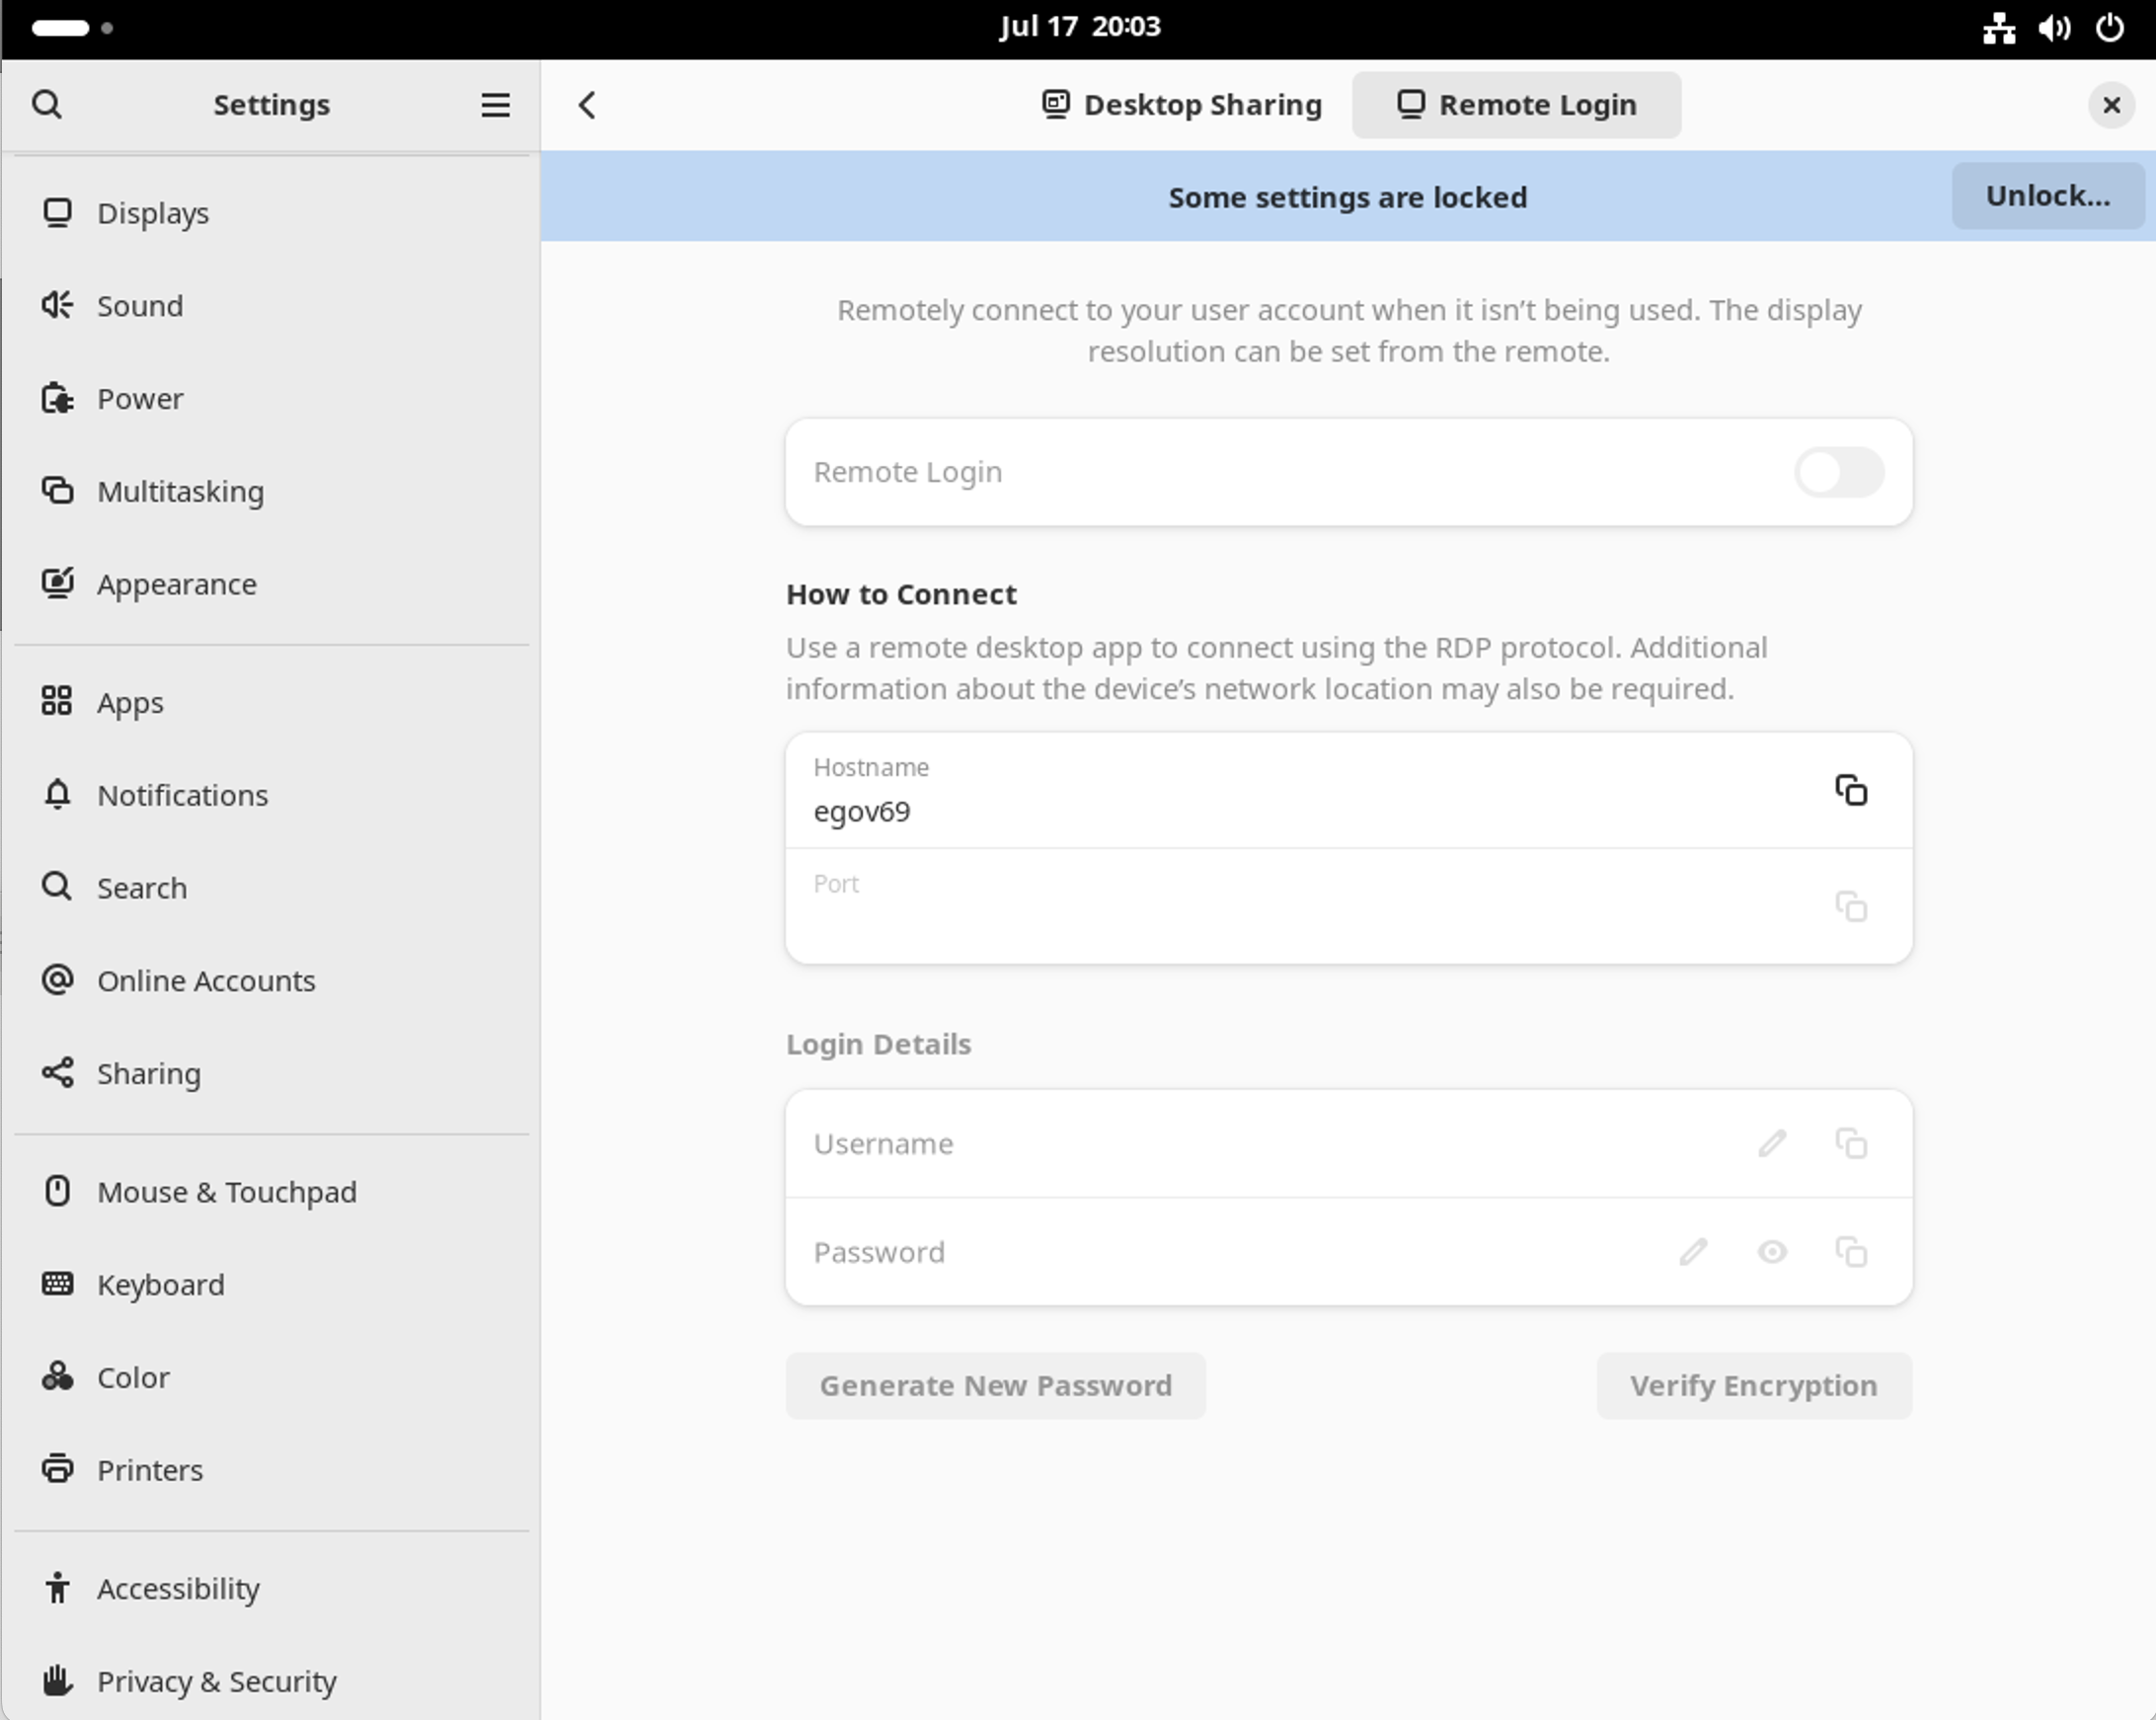Viewport: 2156px width, 1720px height.
Task: Open the system power menu
Action: tap(2109, 27)
